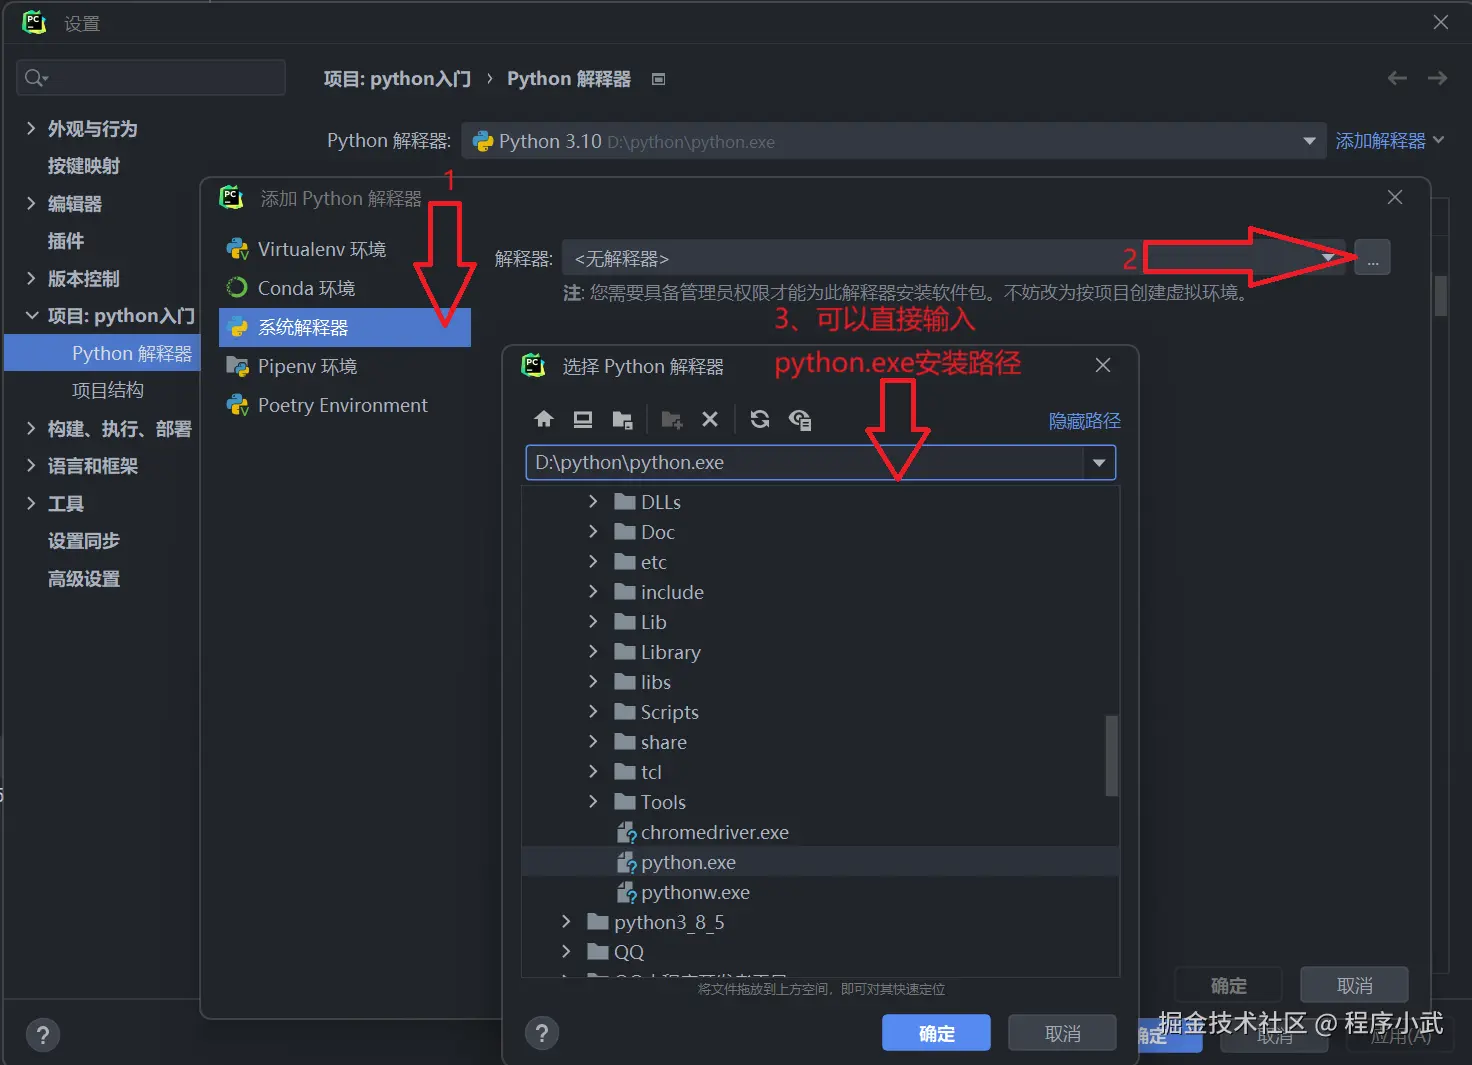This screenshot has width=1472, height=1065.
Task: Expand 语言和框架 section
Action: (x=31, y=465)
